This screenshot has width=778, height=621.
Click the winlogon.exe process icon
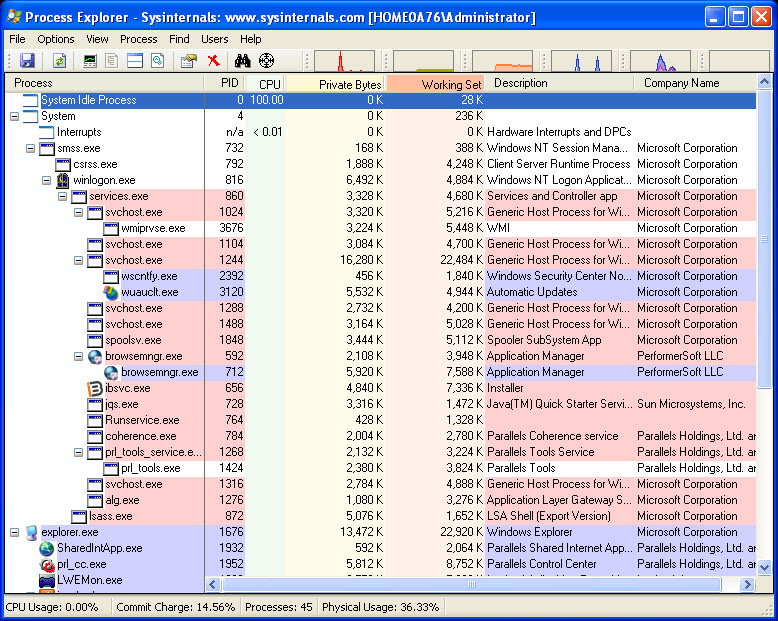tap(63, 180)
